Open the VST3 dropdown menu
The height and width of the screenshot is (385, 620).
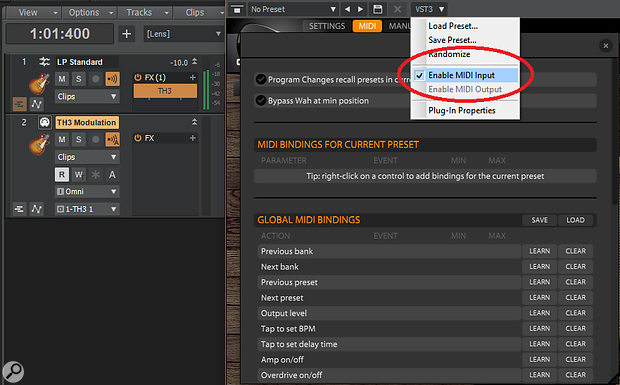(429, 9)
